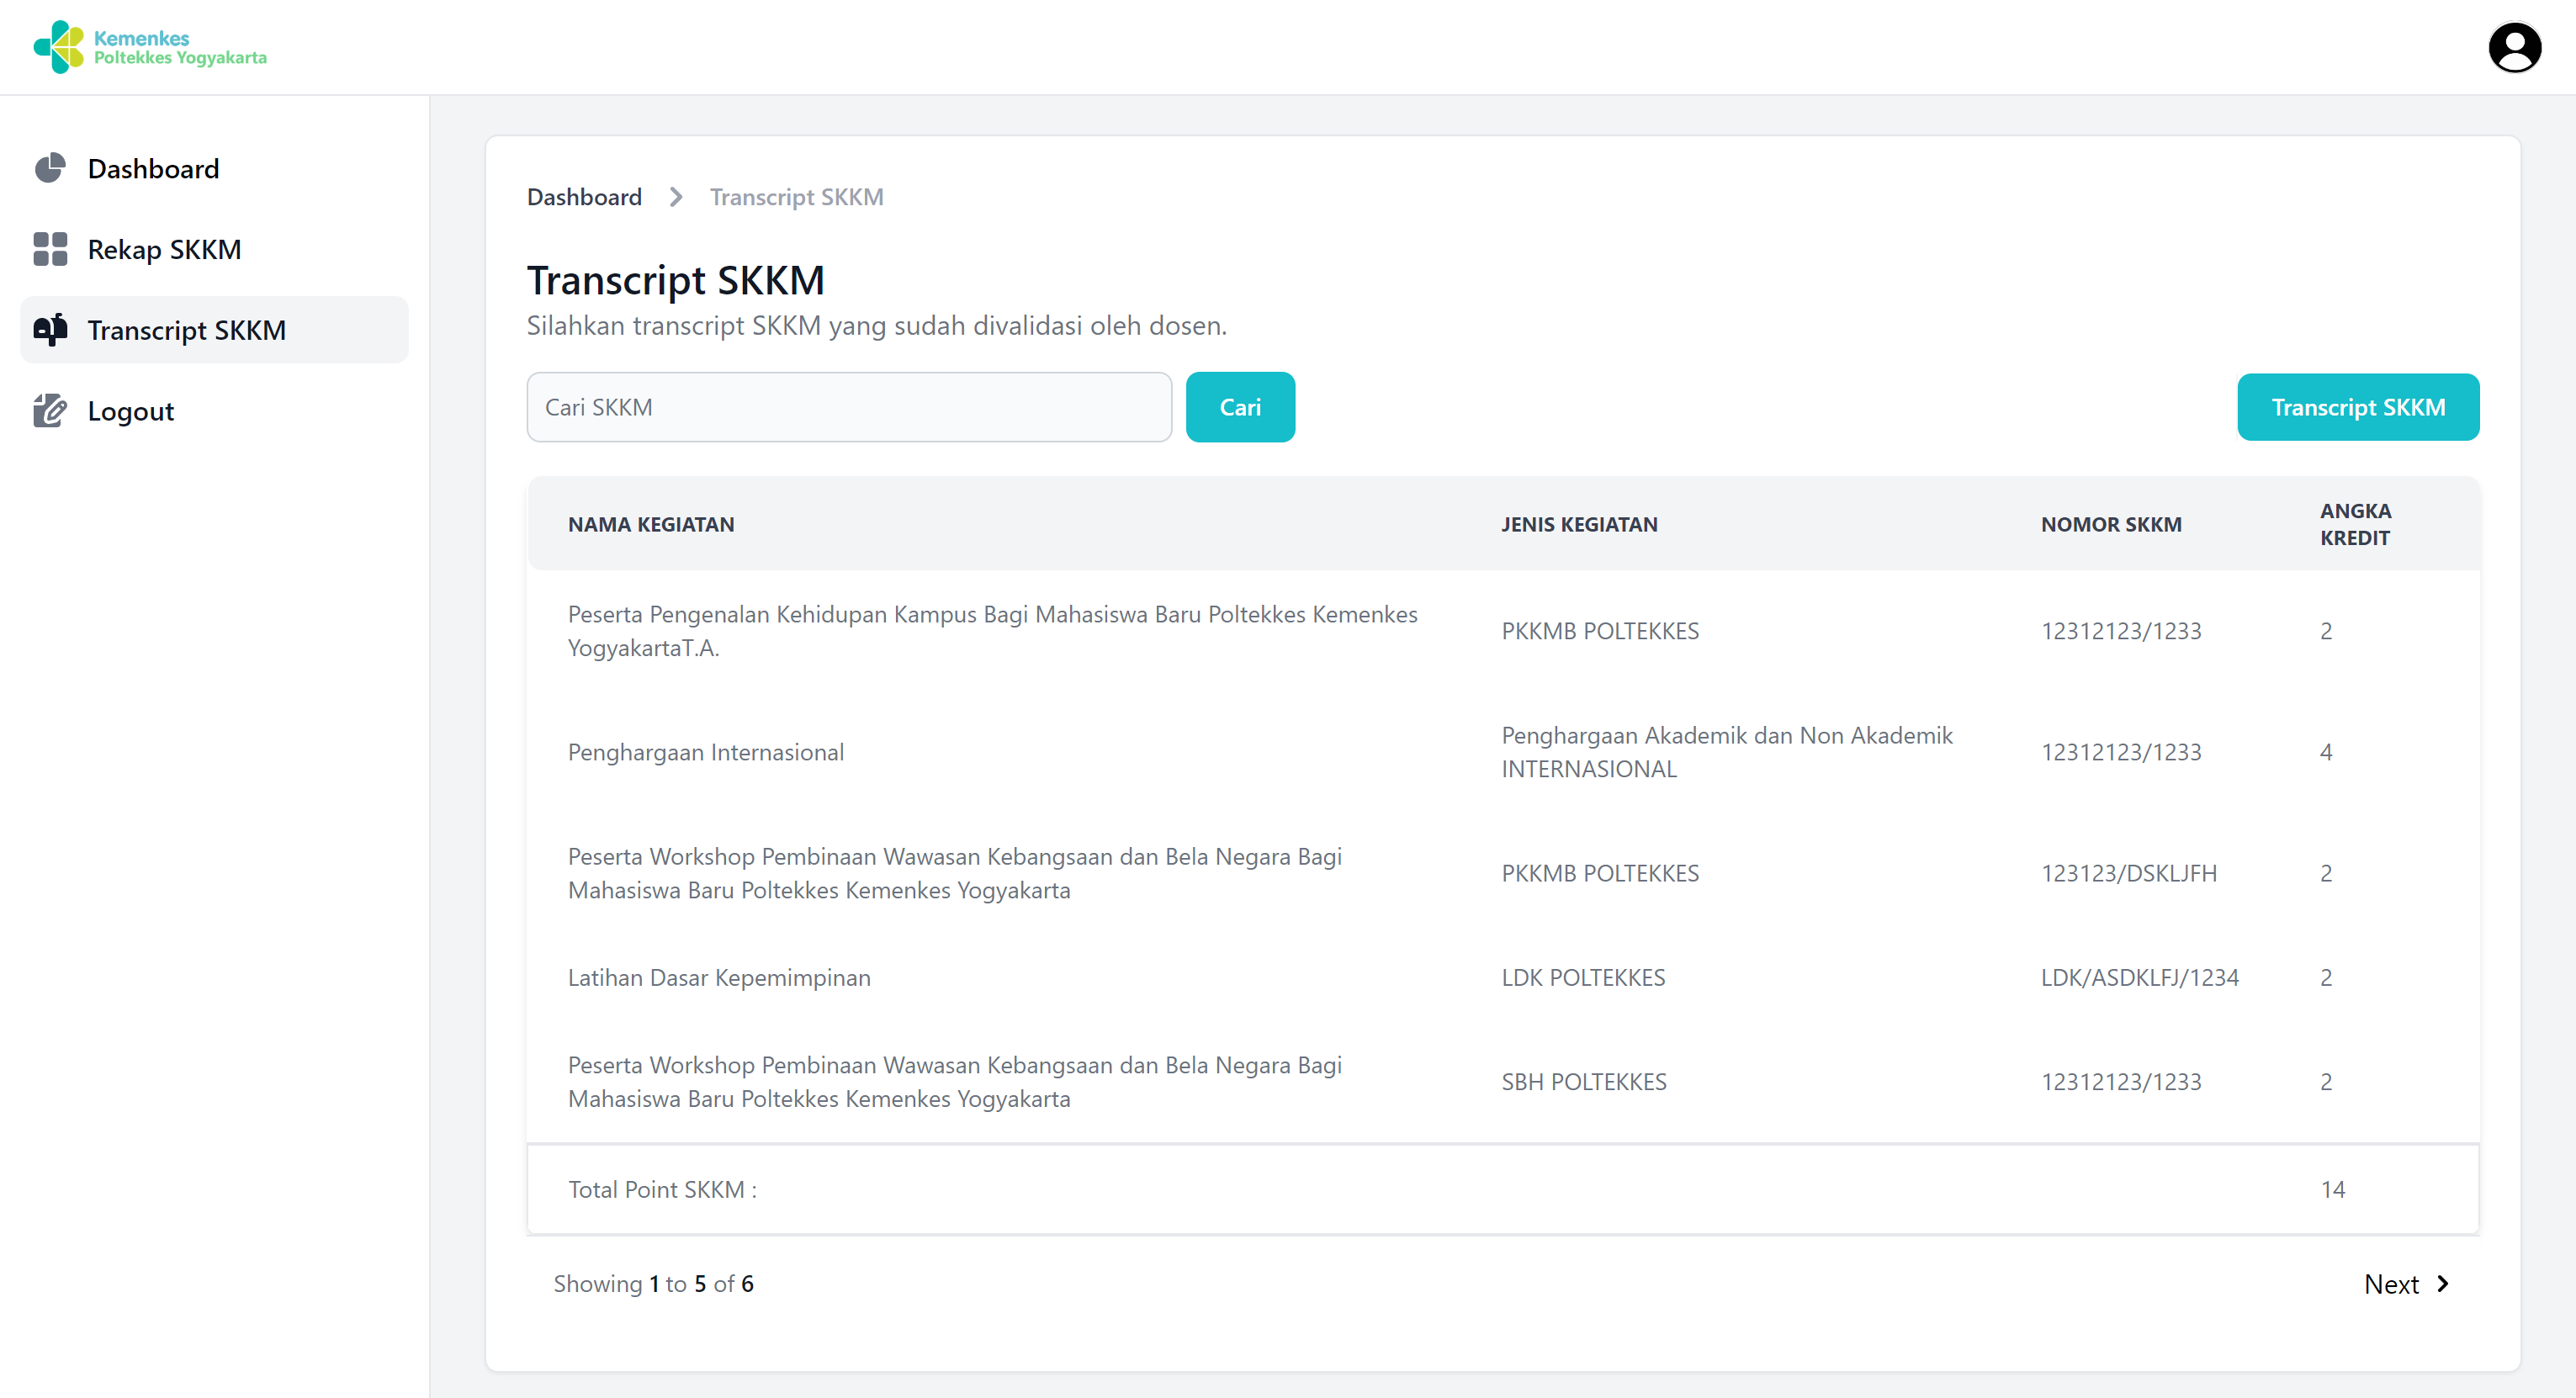Screen dimensions: 2576x1398
Task: Click the Transcript SKKM mailbox icon
Action: pos(50,329)
